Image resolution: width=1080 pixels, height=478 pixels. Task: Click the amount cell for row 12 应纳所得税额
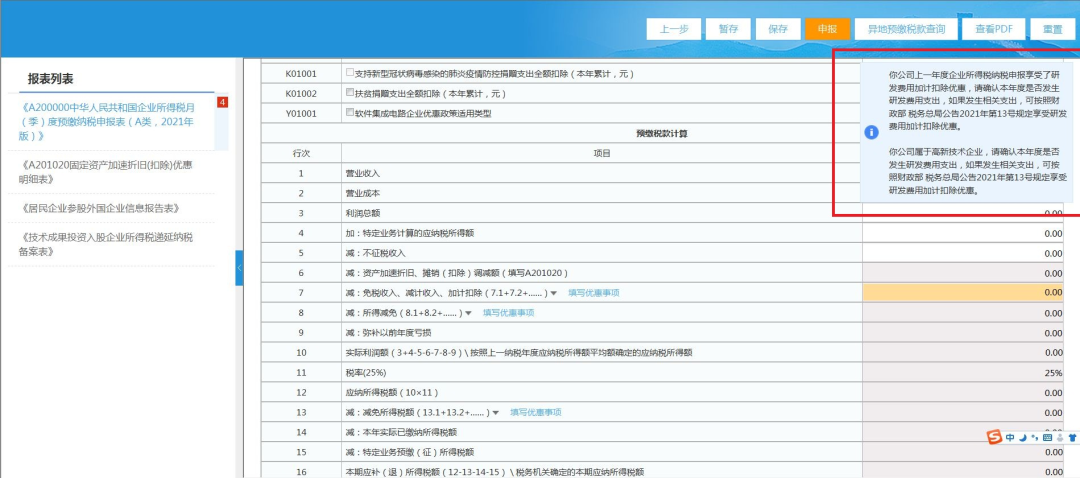coord(963,393)
